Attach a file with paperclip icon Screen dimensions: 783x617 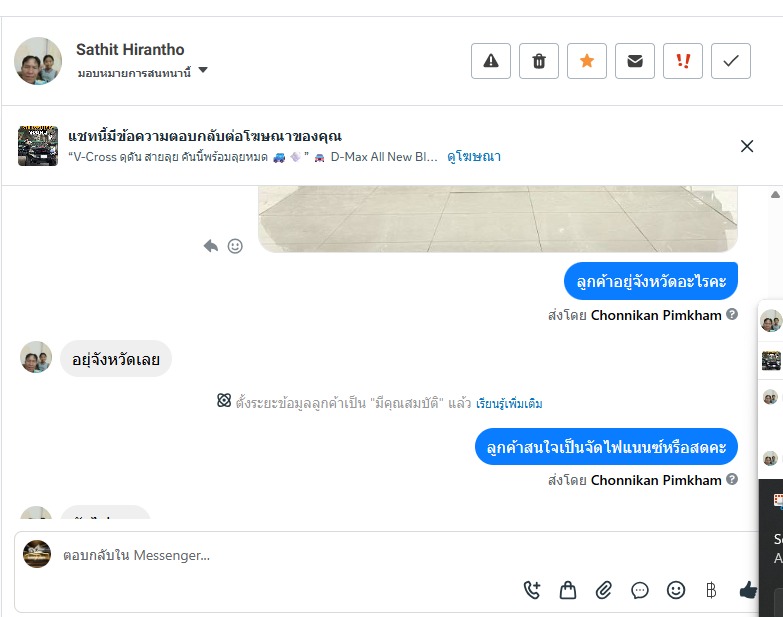(x=604, y=590)
